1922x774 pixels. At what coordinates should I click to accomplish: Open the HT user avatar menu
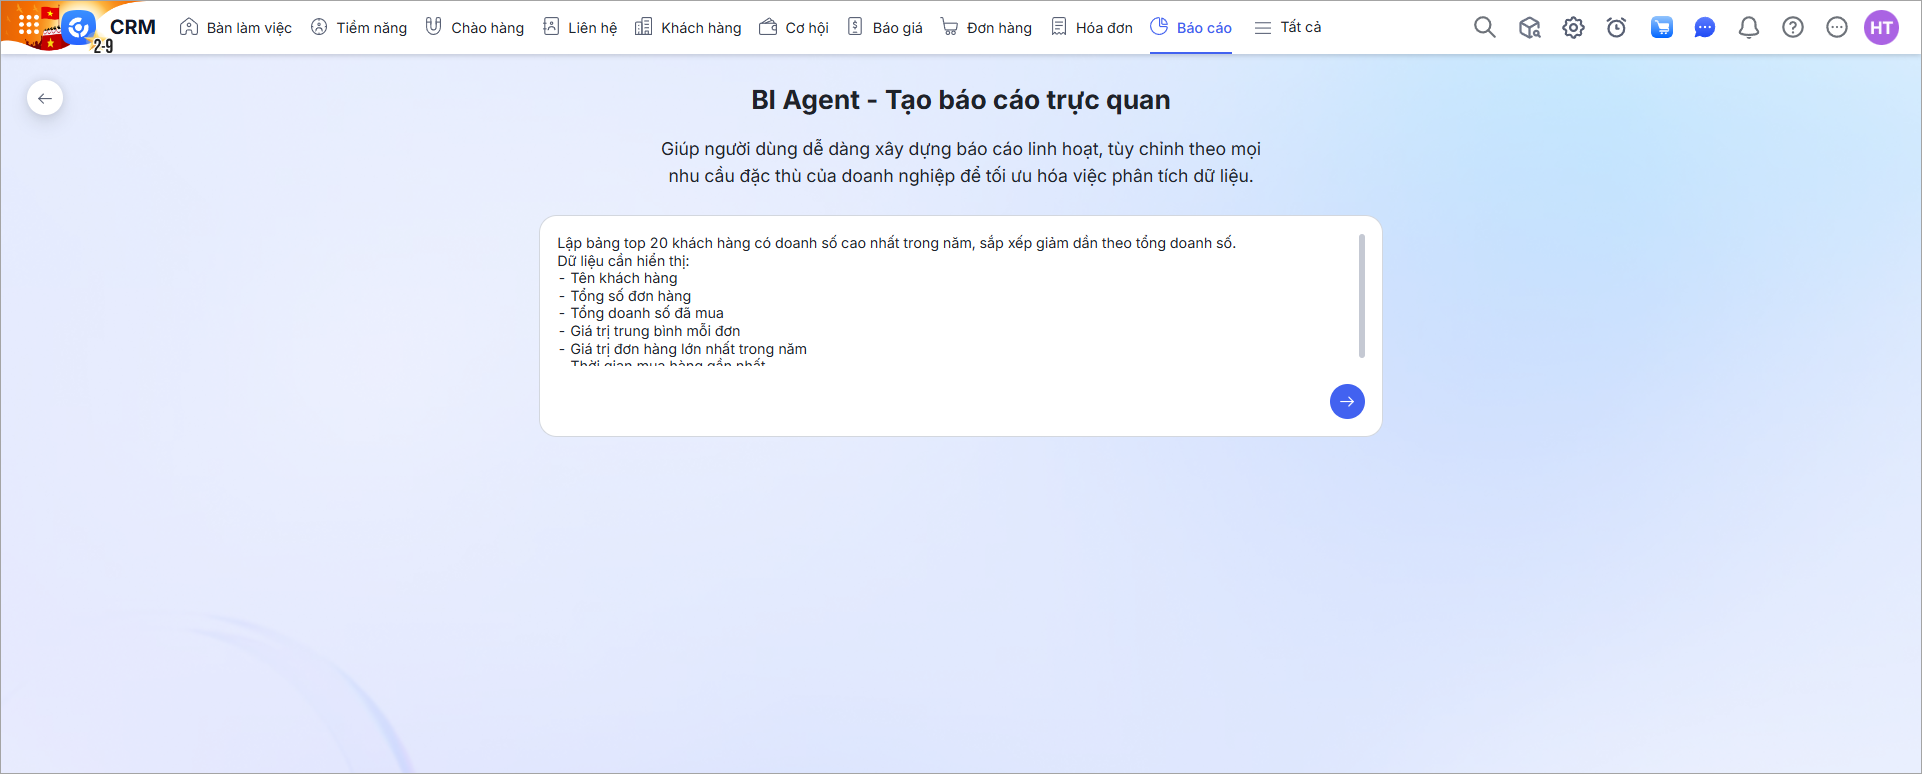pos(1881,28)
